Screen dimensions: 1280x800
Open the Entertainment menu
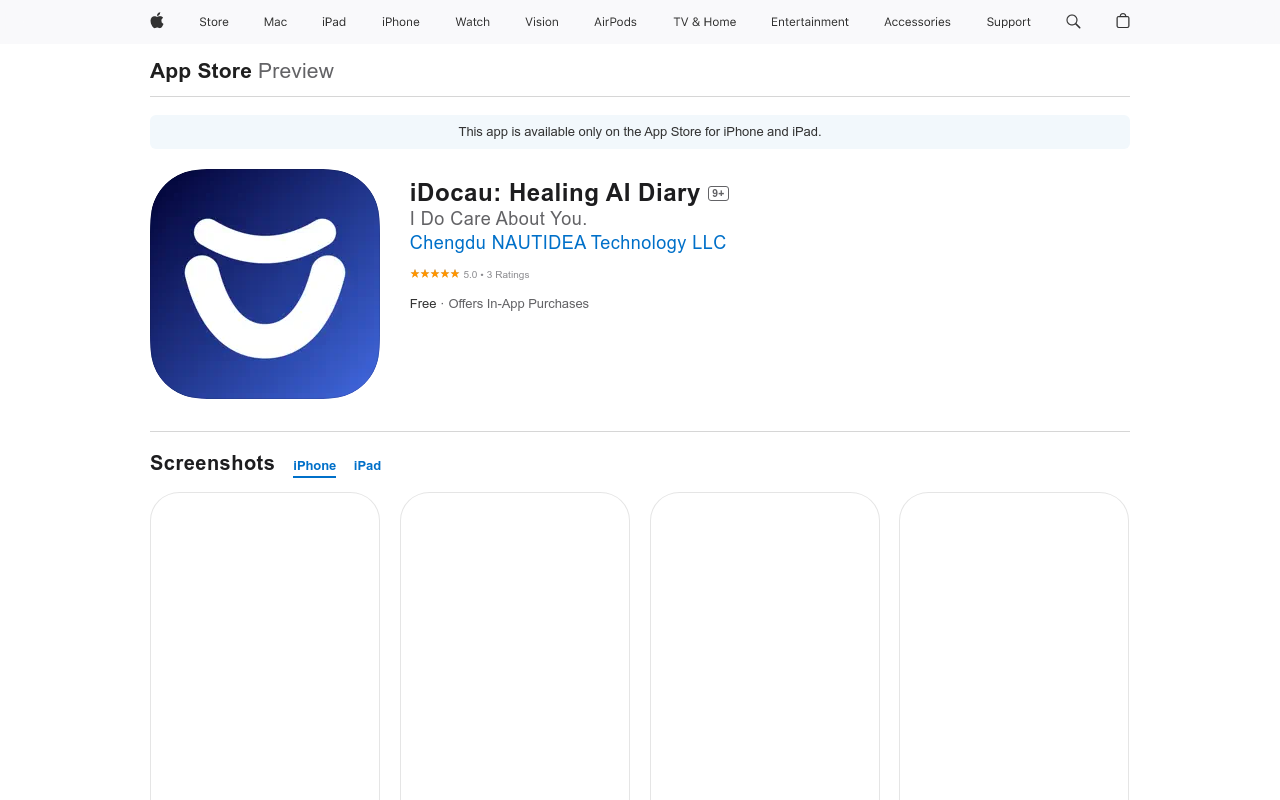point(810,22)
